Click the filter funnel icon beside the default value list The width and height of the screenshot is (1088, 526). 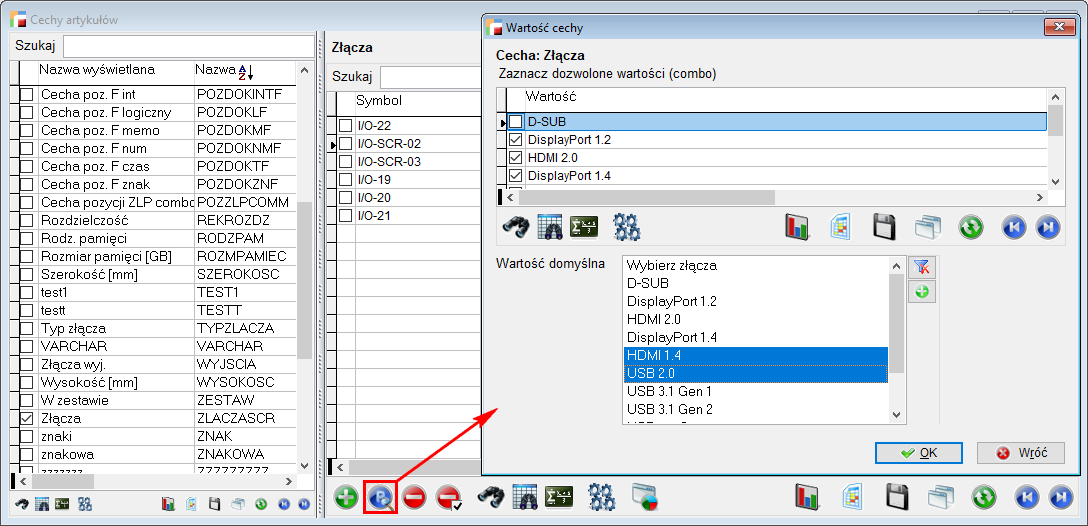click(x=921, y=266)
